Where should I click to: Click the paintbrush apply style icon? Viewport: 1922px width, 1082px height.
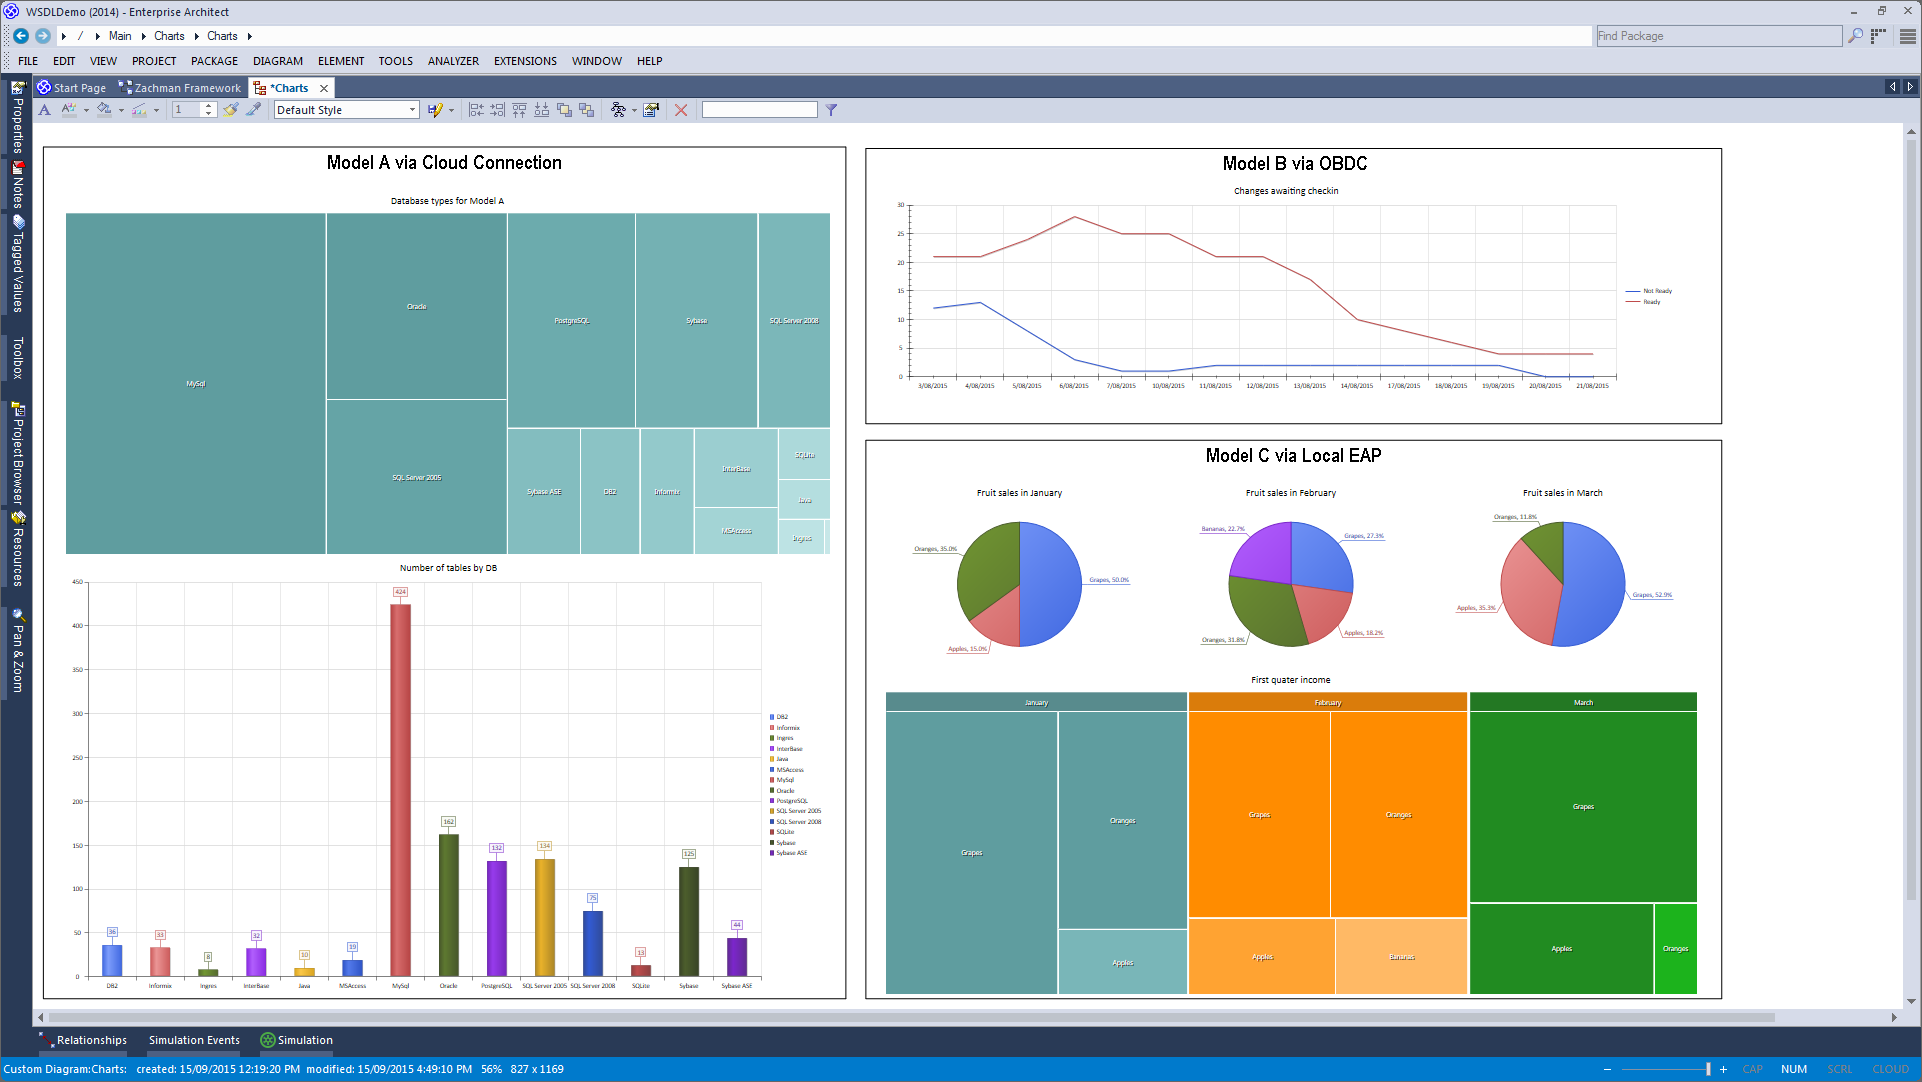(x=231, y=110)
